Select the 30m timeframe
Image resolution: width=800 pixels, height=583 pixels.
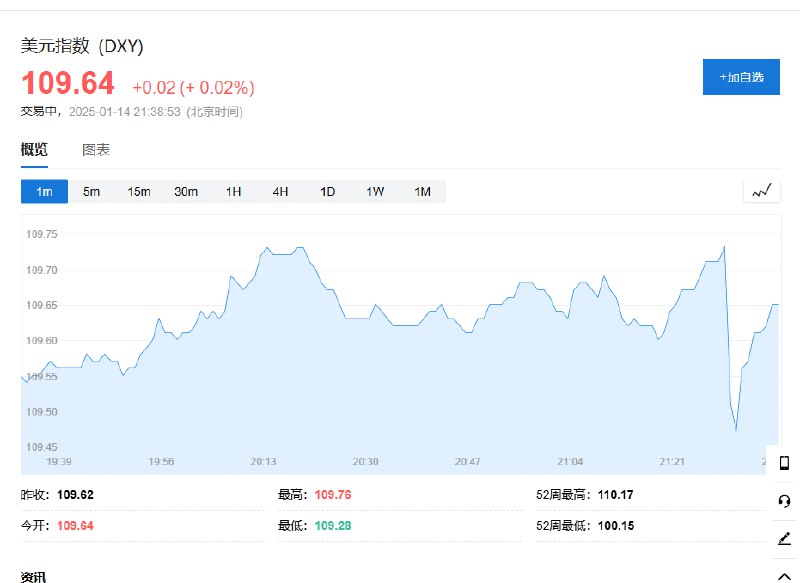[x=186, y=191]
